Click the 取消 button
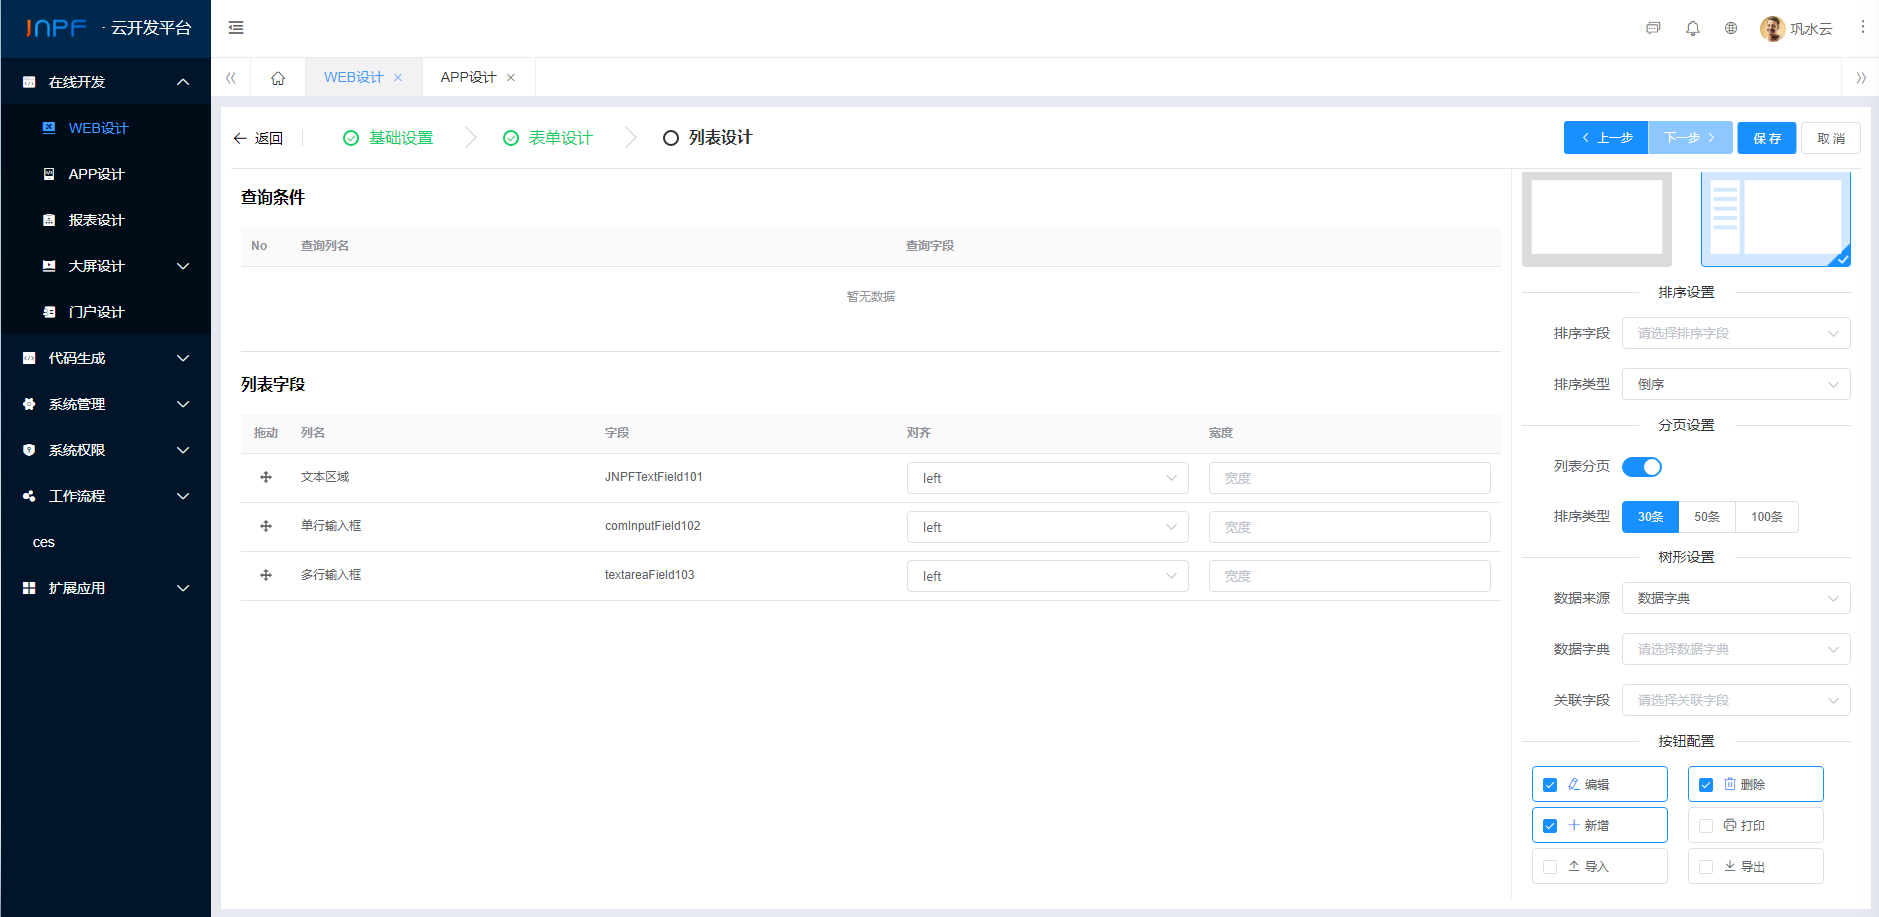 (1831, 138)
